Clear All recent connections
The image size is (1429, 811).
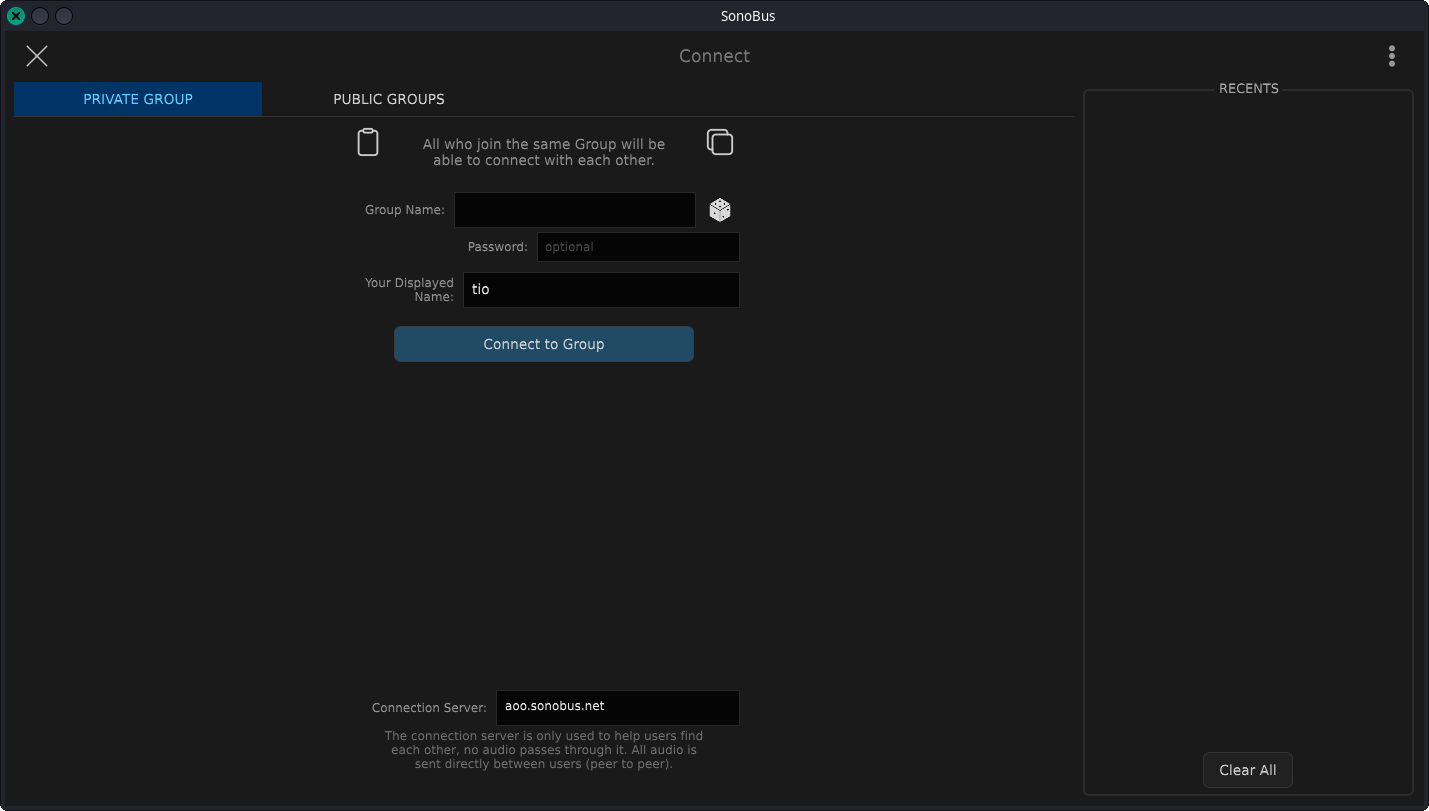(x=1248, y=770)
